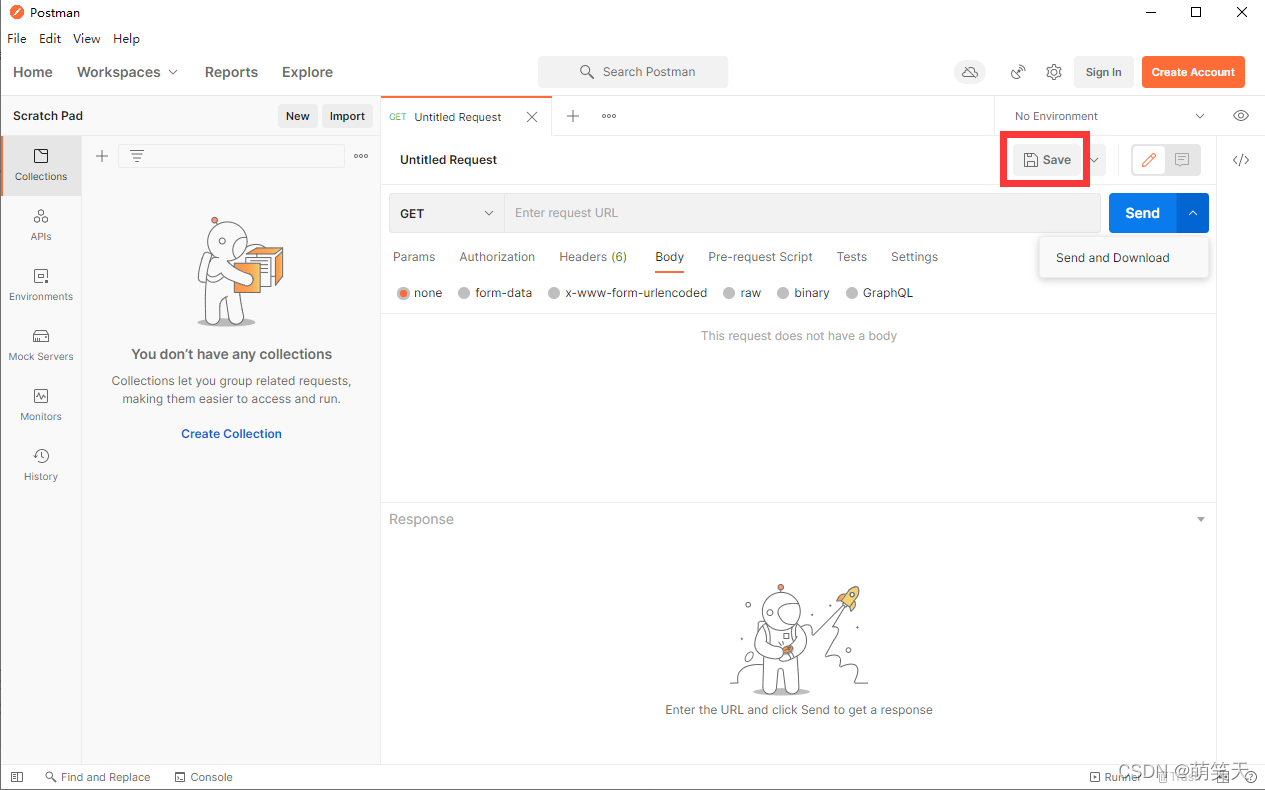Click the cloud sync offline icon
This screenshot has width=1265, height=790.
point(969,72)
